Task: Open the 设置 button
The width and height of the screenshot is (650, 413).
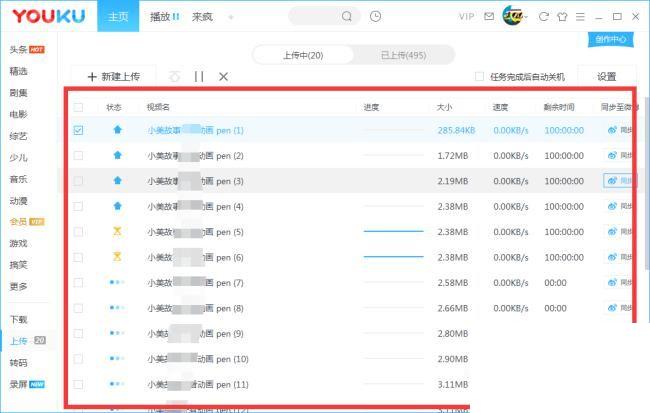Action: coord(606,76)
